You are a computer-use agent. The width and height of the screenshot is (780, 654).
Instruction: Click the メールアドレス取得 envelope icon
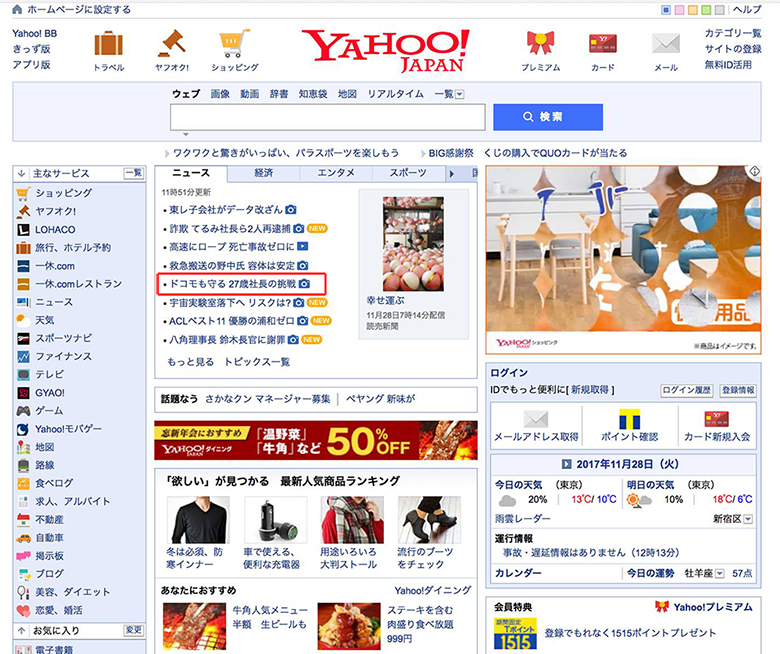click(536, 419)
